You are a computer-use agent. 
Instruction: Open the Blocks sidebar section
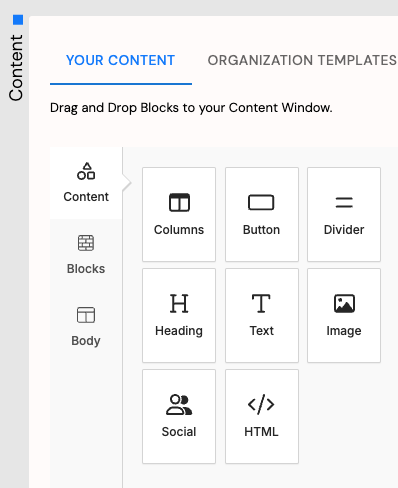click(x=86, y=255)
